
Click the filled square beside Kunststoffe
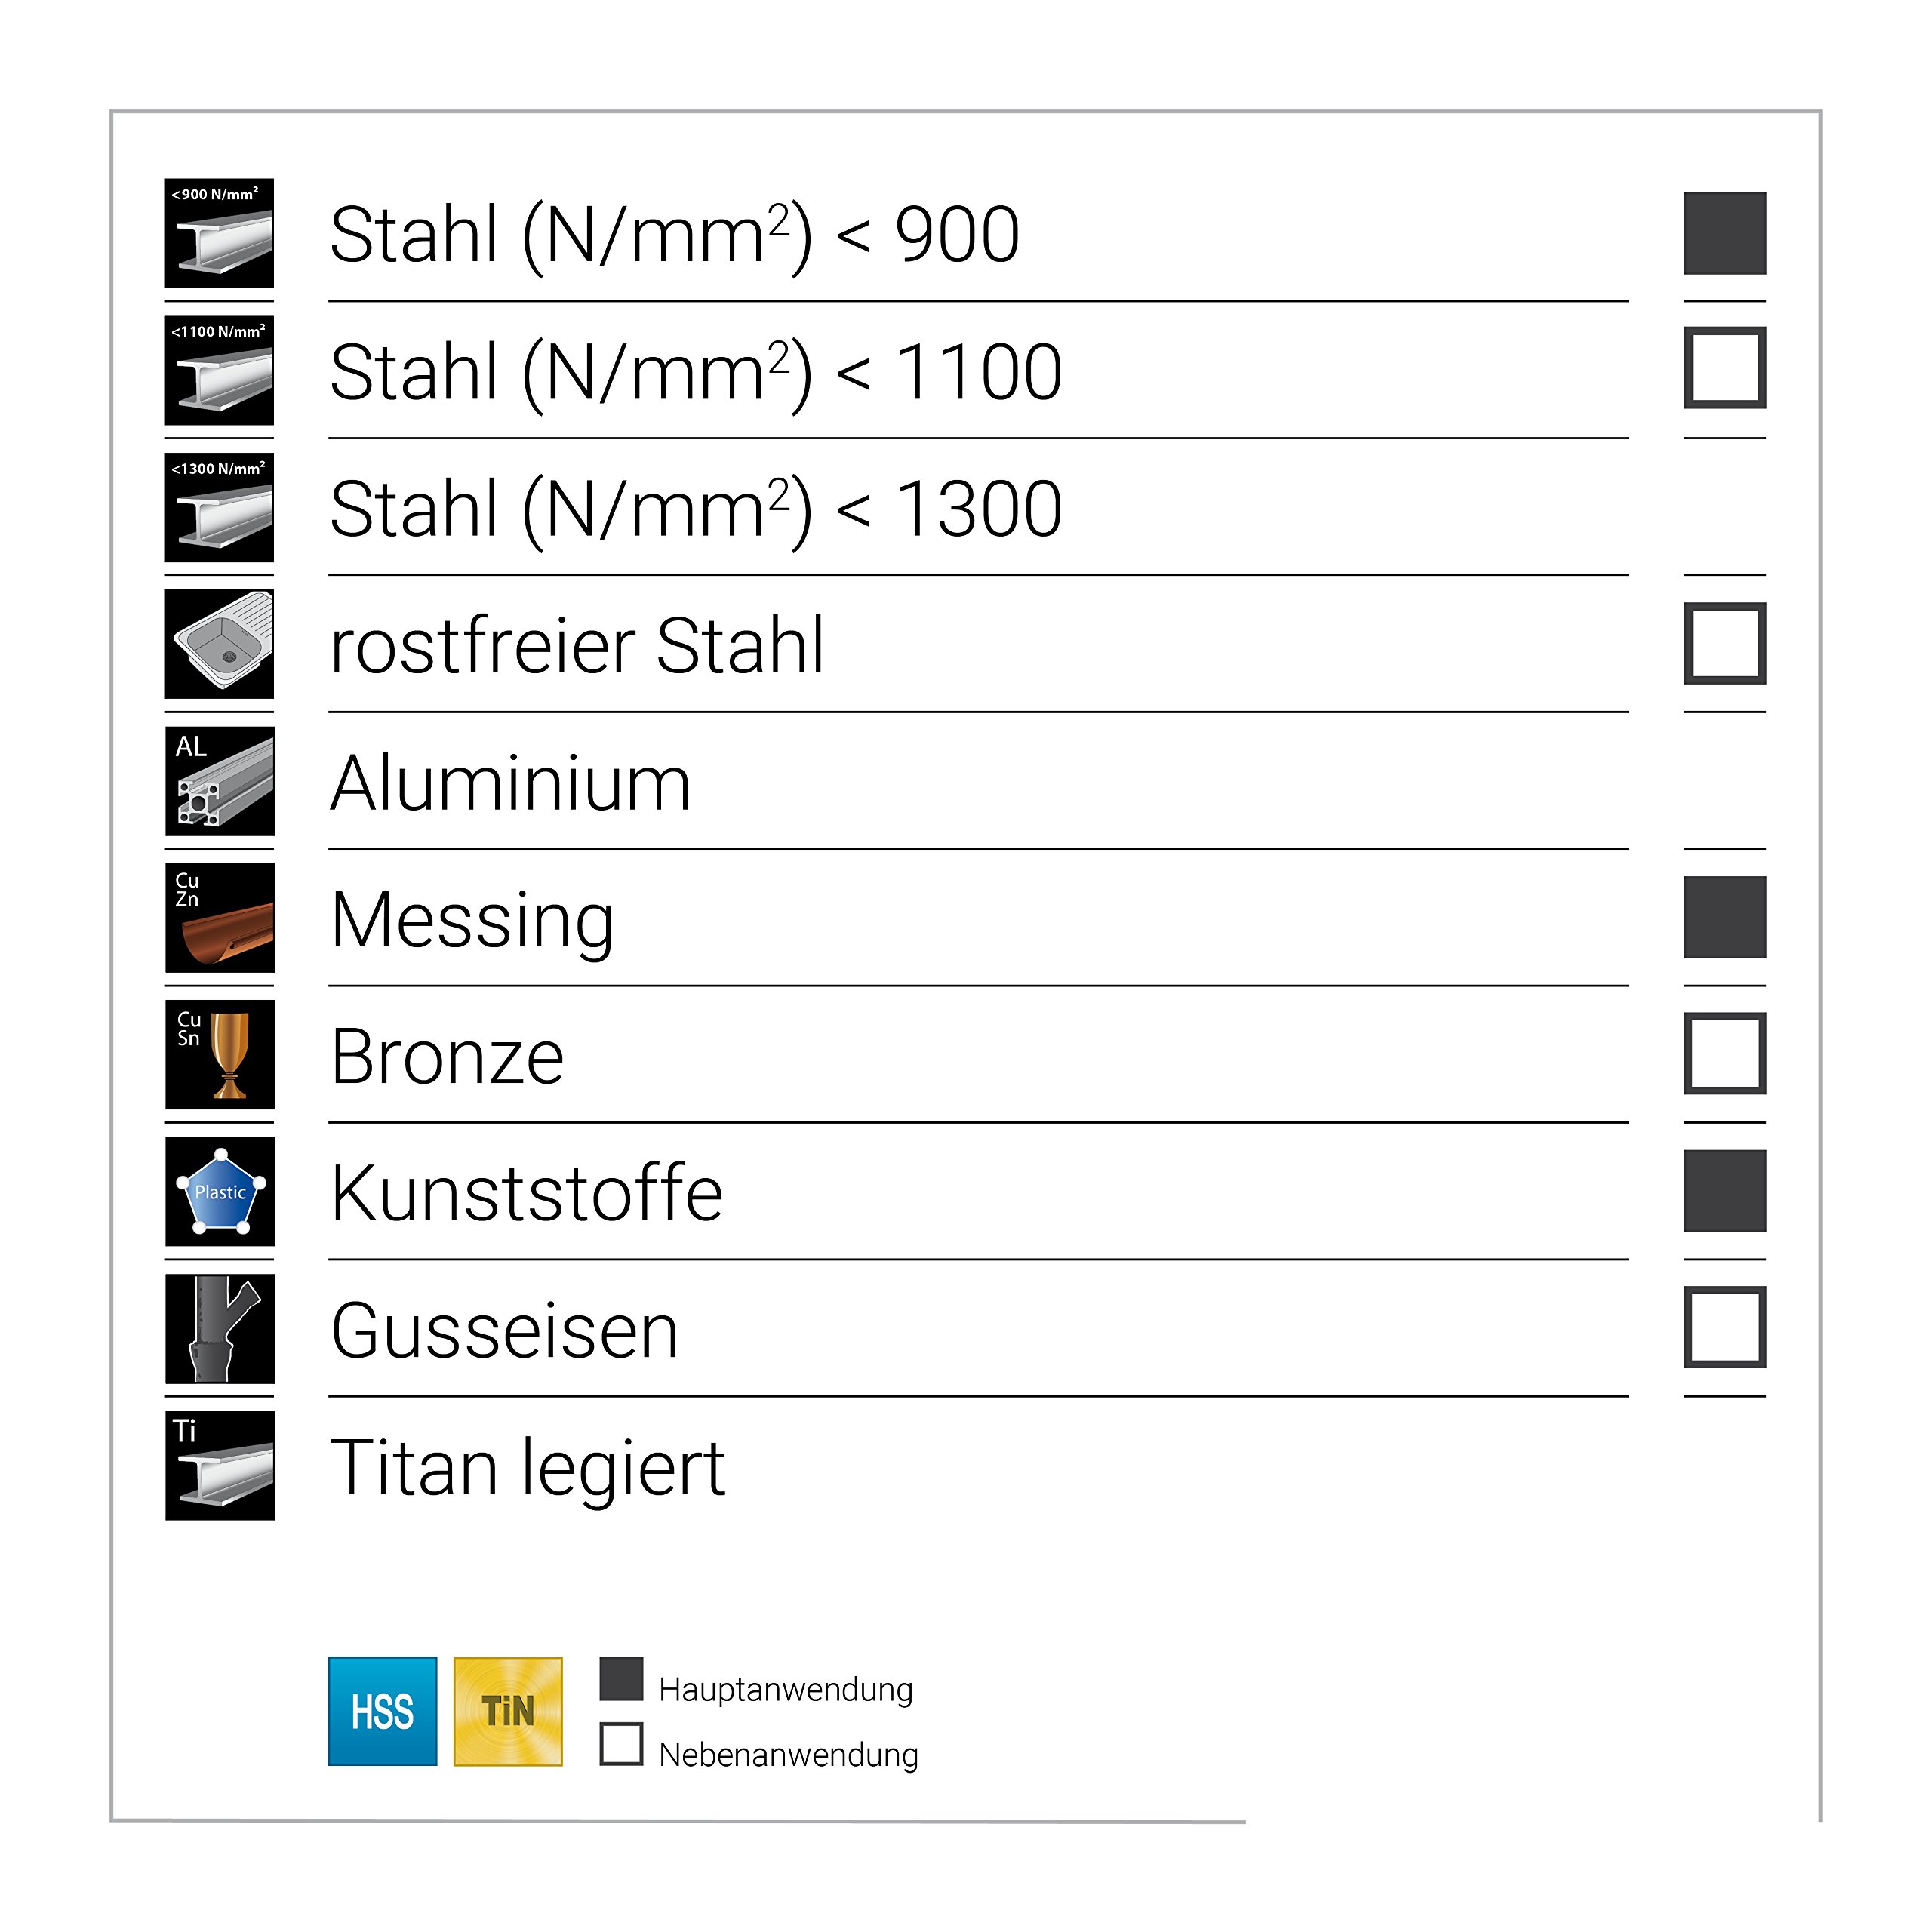[1725, 1191]
